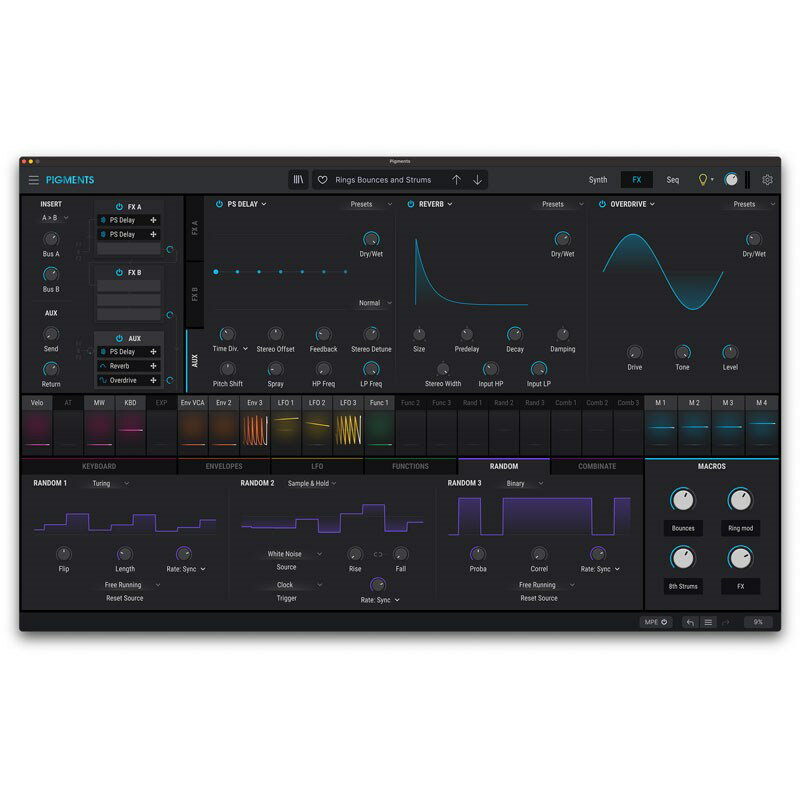Viewport: 800px width, 800px height.
Task: Open the COMBINATE modulation tab
Action: 597,466
